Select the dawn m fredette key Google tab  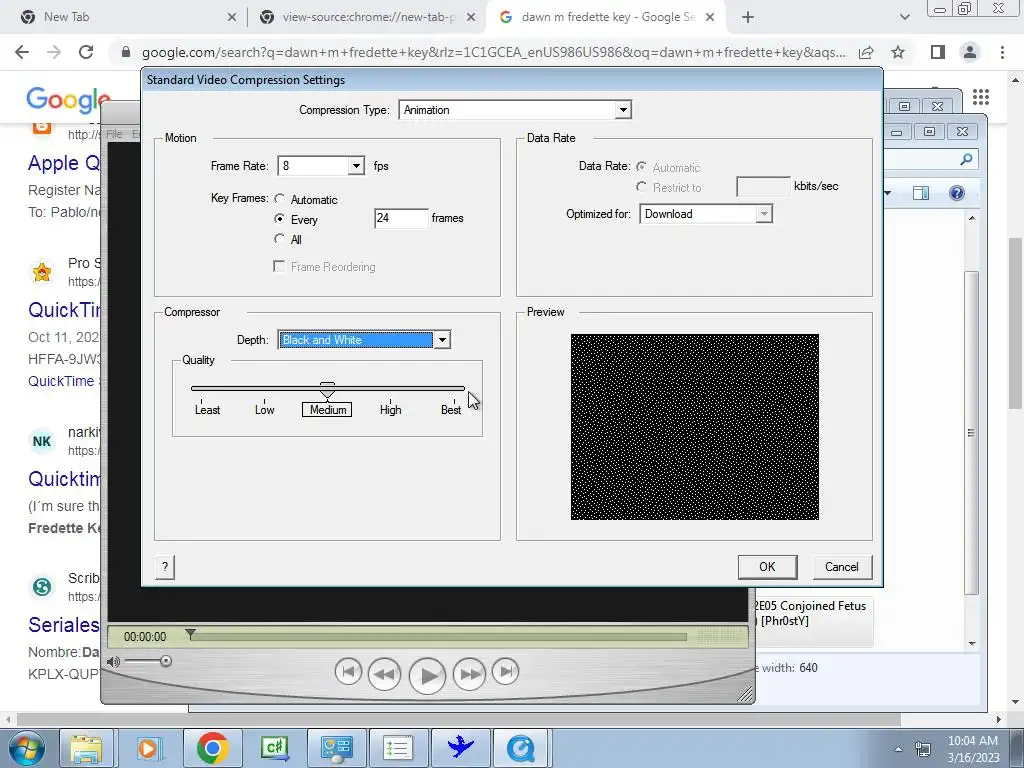[x=607, y=17]
